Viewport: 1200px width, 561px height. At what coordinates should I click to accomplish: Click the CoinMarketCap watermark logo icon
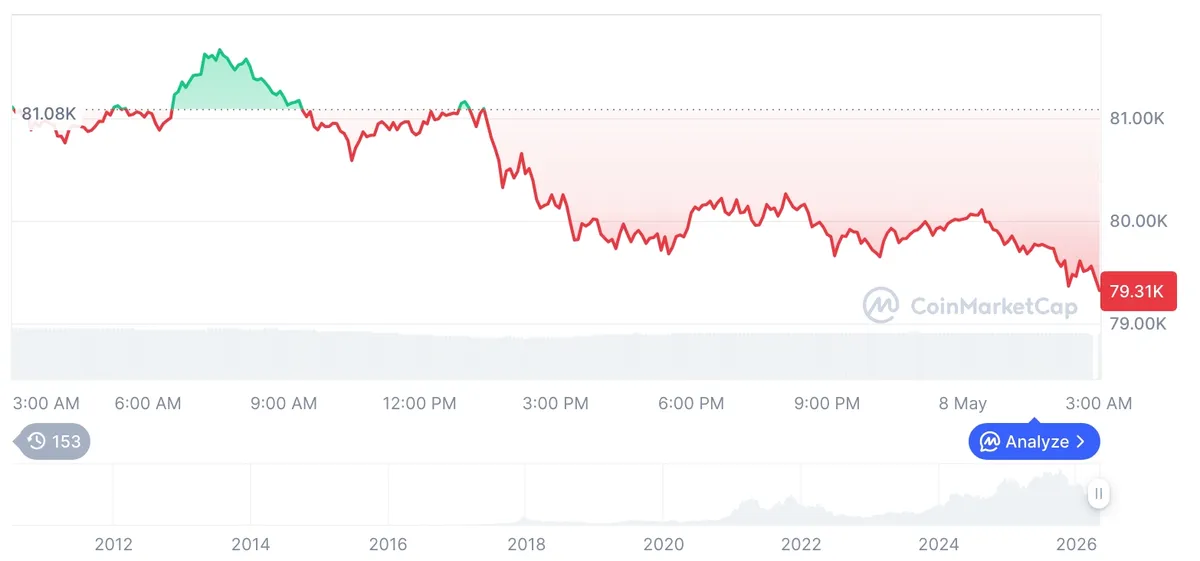click(881, 305)
